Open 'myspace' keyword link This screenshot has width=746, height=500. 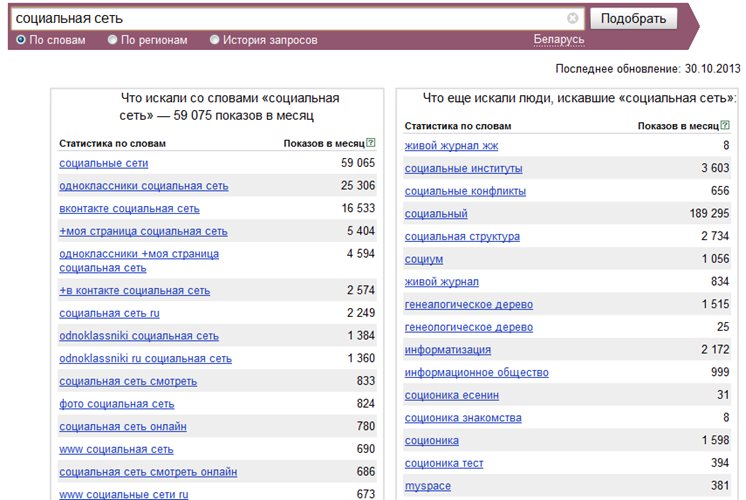point(428,486)
